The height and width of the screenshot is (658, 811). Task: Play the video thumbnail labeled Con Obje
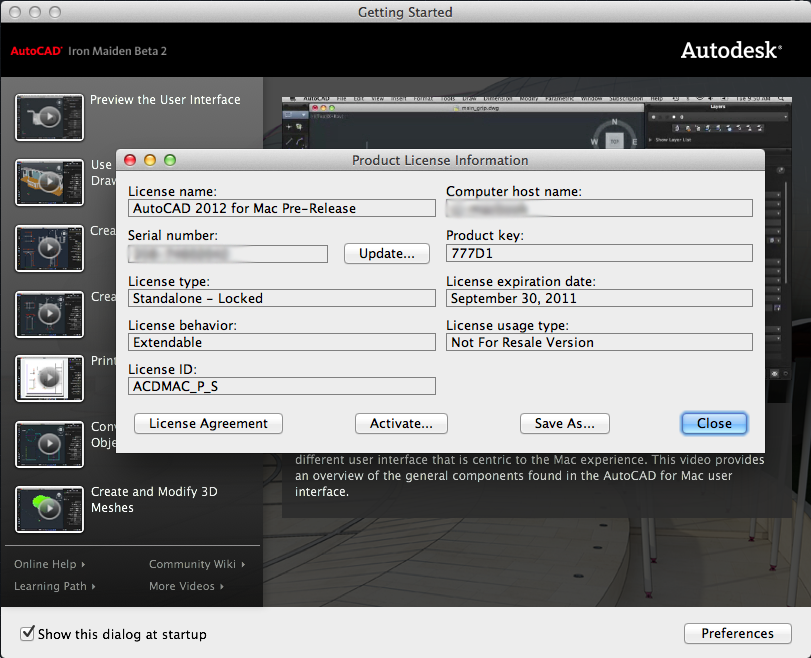49,444
